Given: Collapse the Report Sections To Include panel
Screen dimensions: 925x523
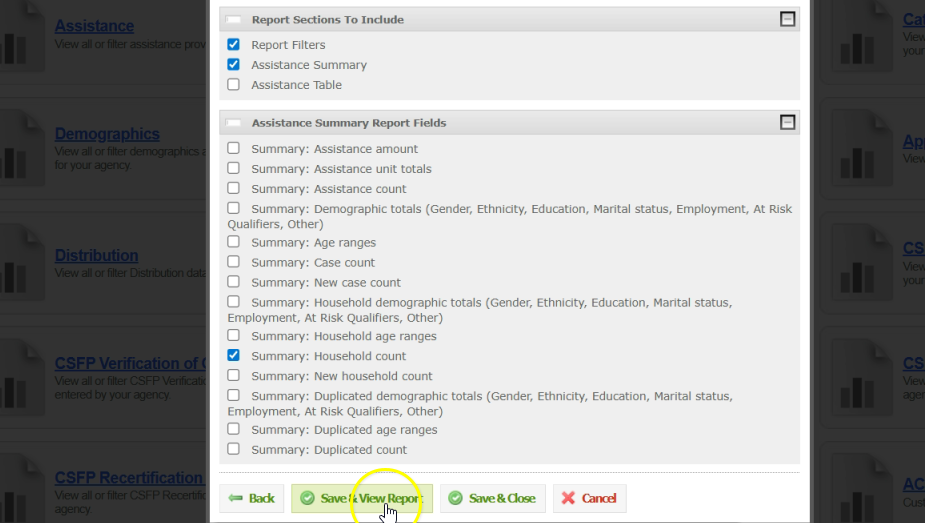Looking at the screenshot, I should pos(787,19).
